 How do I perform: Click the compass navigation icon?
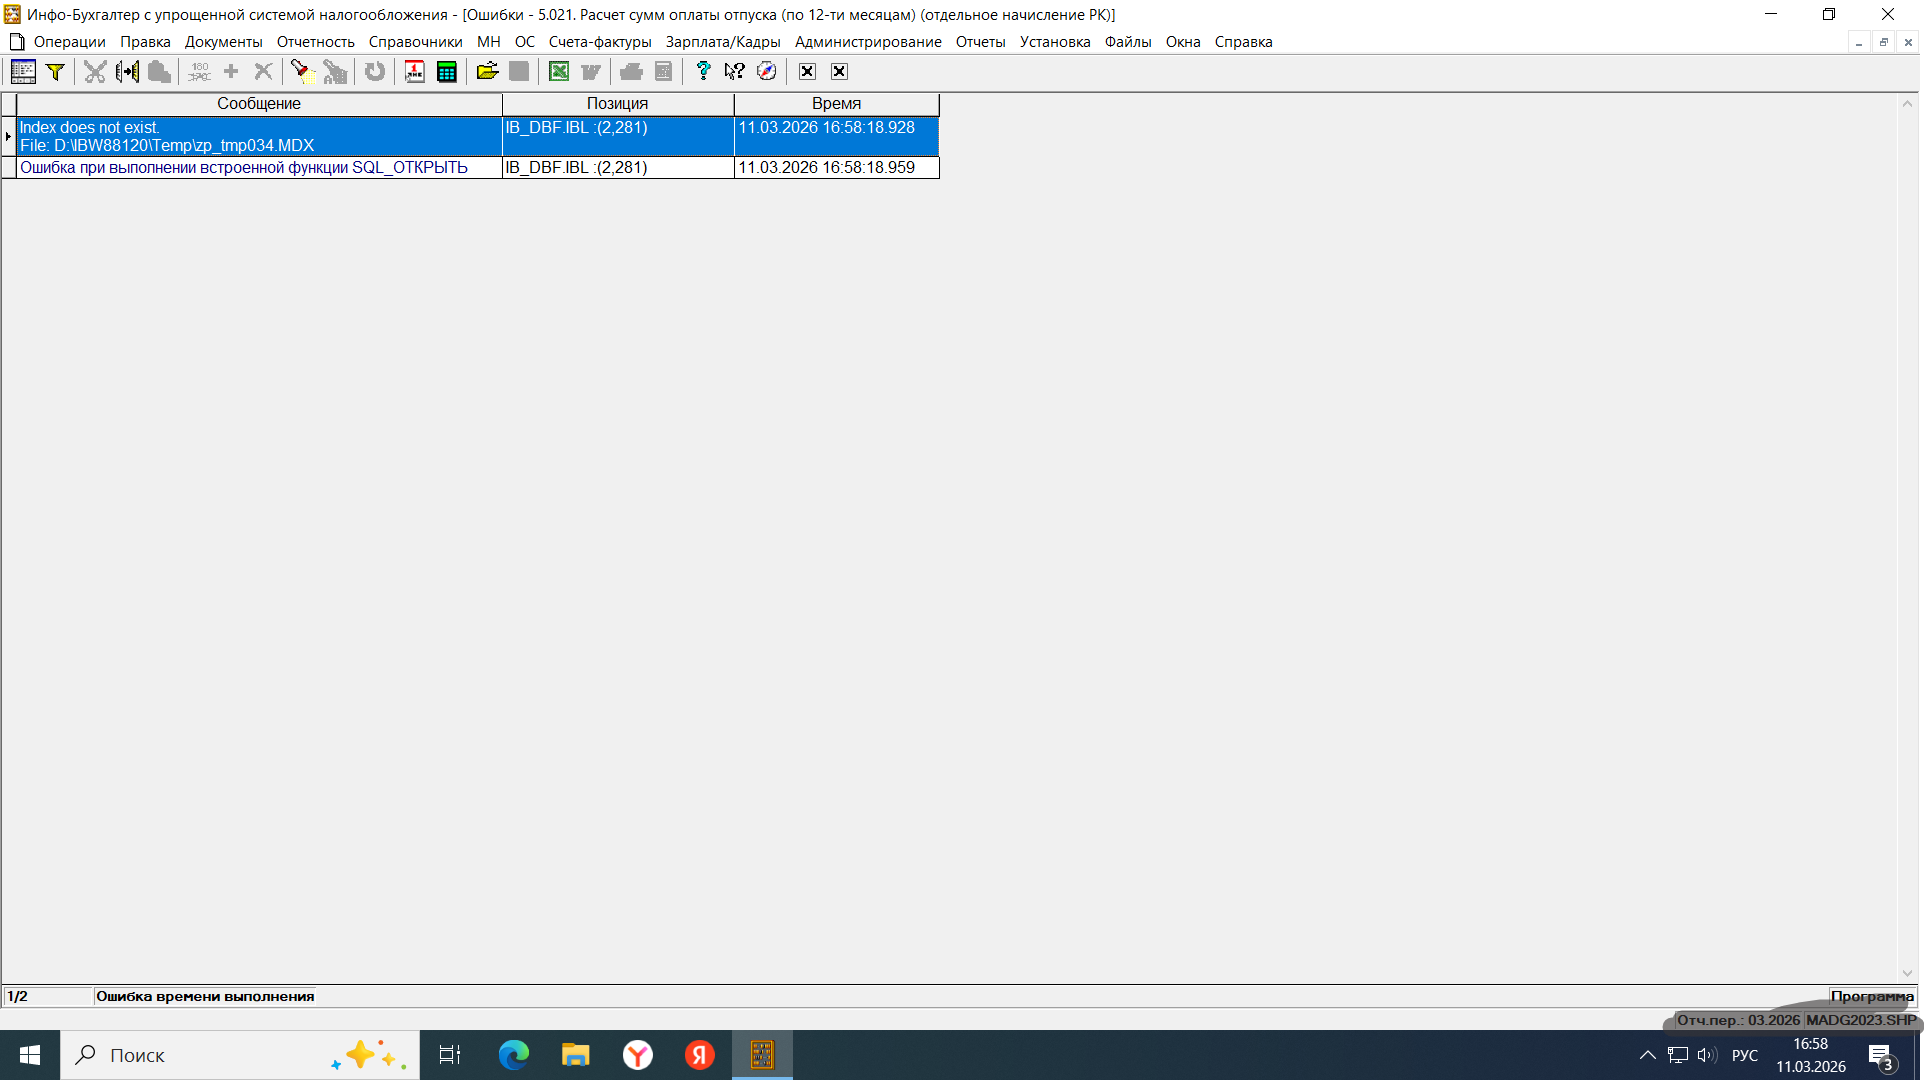(x=767, y=71)
